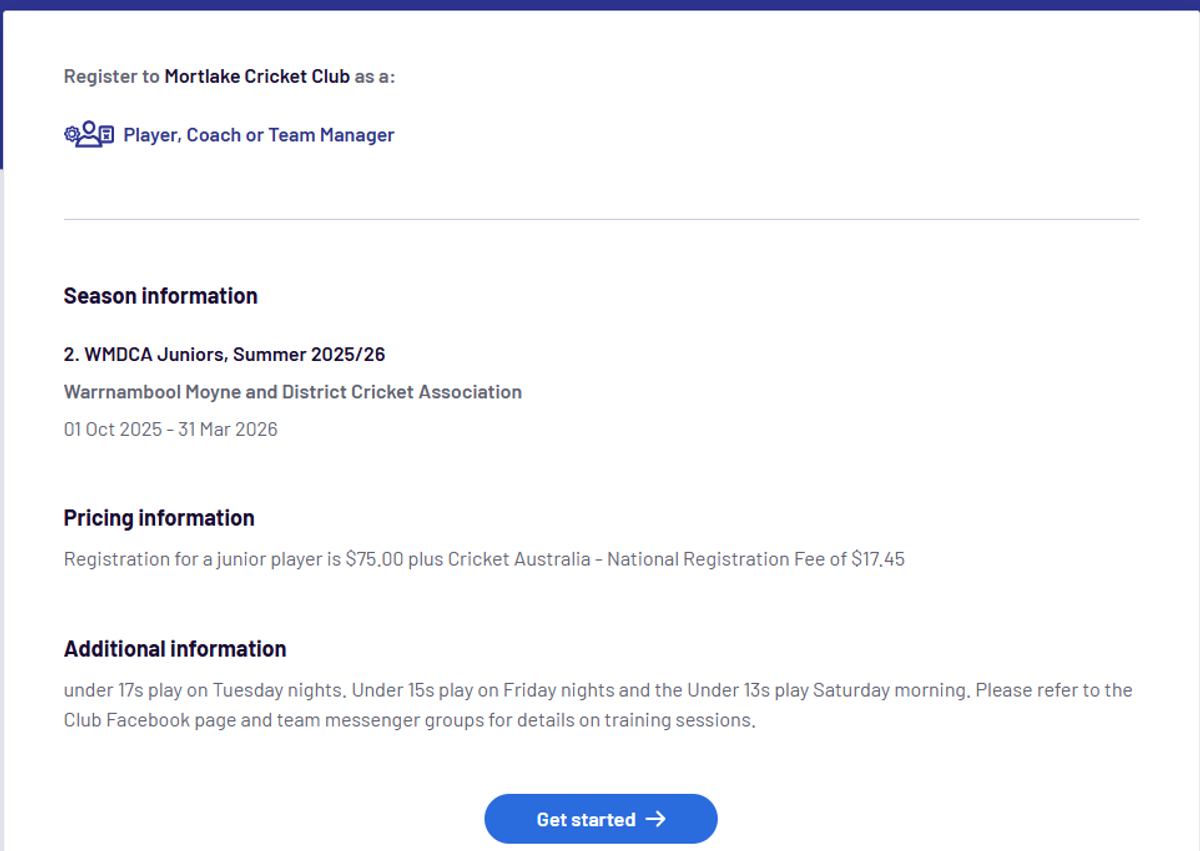Click the horizontal divider below the role selection

click(601, 219)
